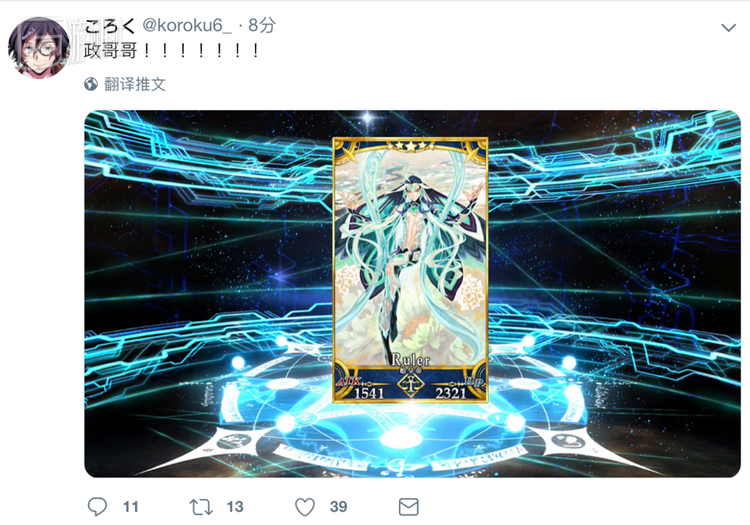Click the reply speech bubble icon
The image size is (750, 525).
98,507
